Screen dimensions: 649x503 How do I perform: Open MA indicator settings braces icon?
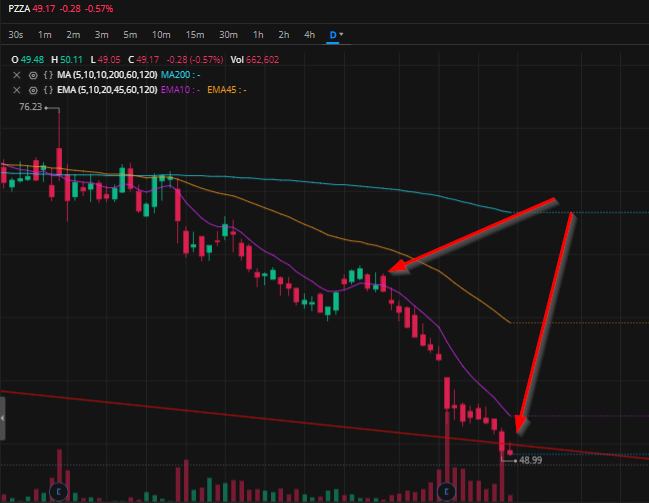click(x=48, y=75)
